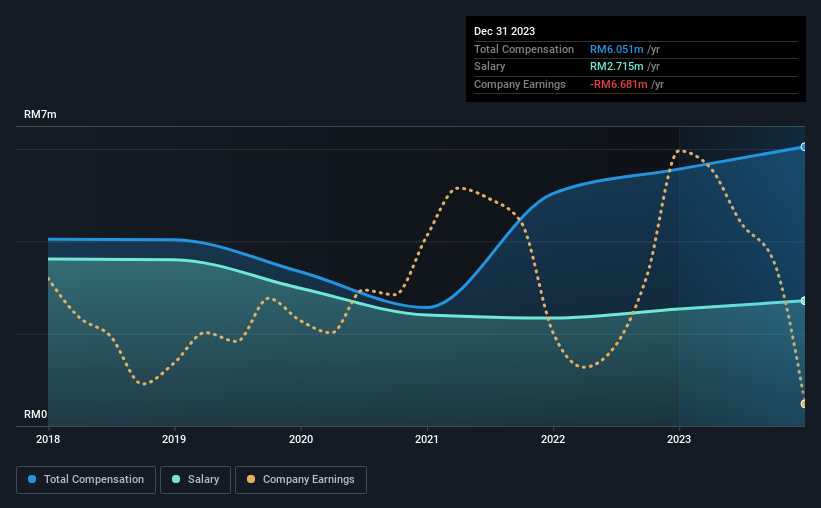
Task: Click the teal Salary legend dot
Action: point(176,479)
